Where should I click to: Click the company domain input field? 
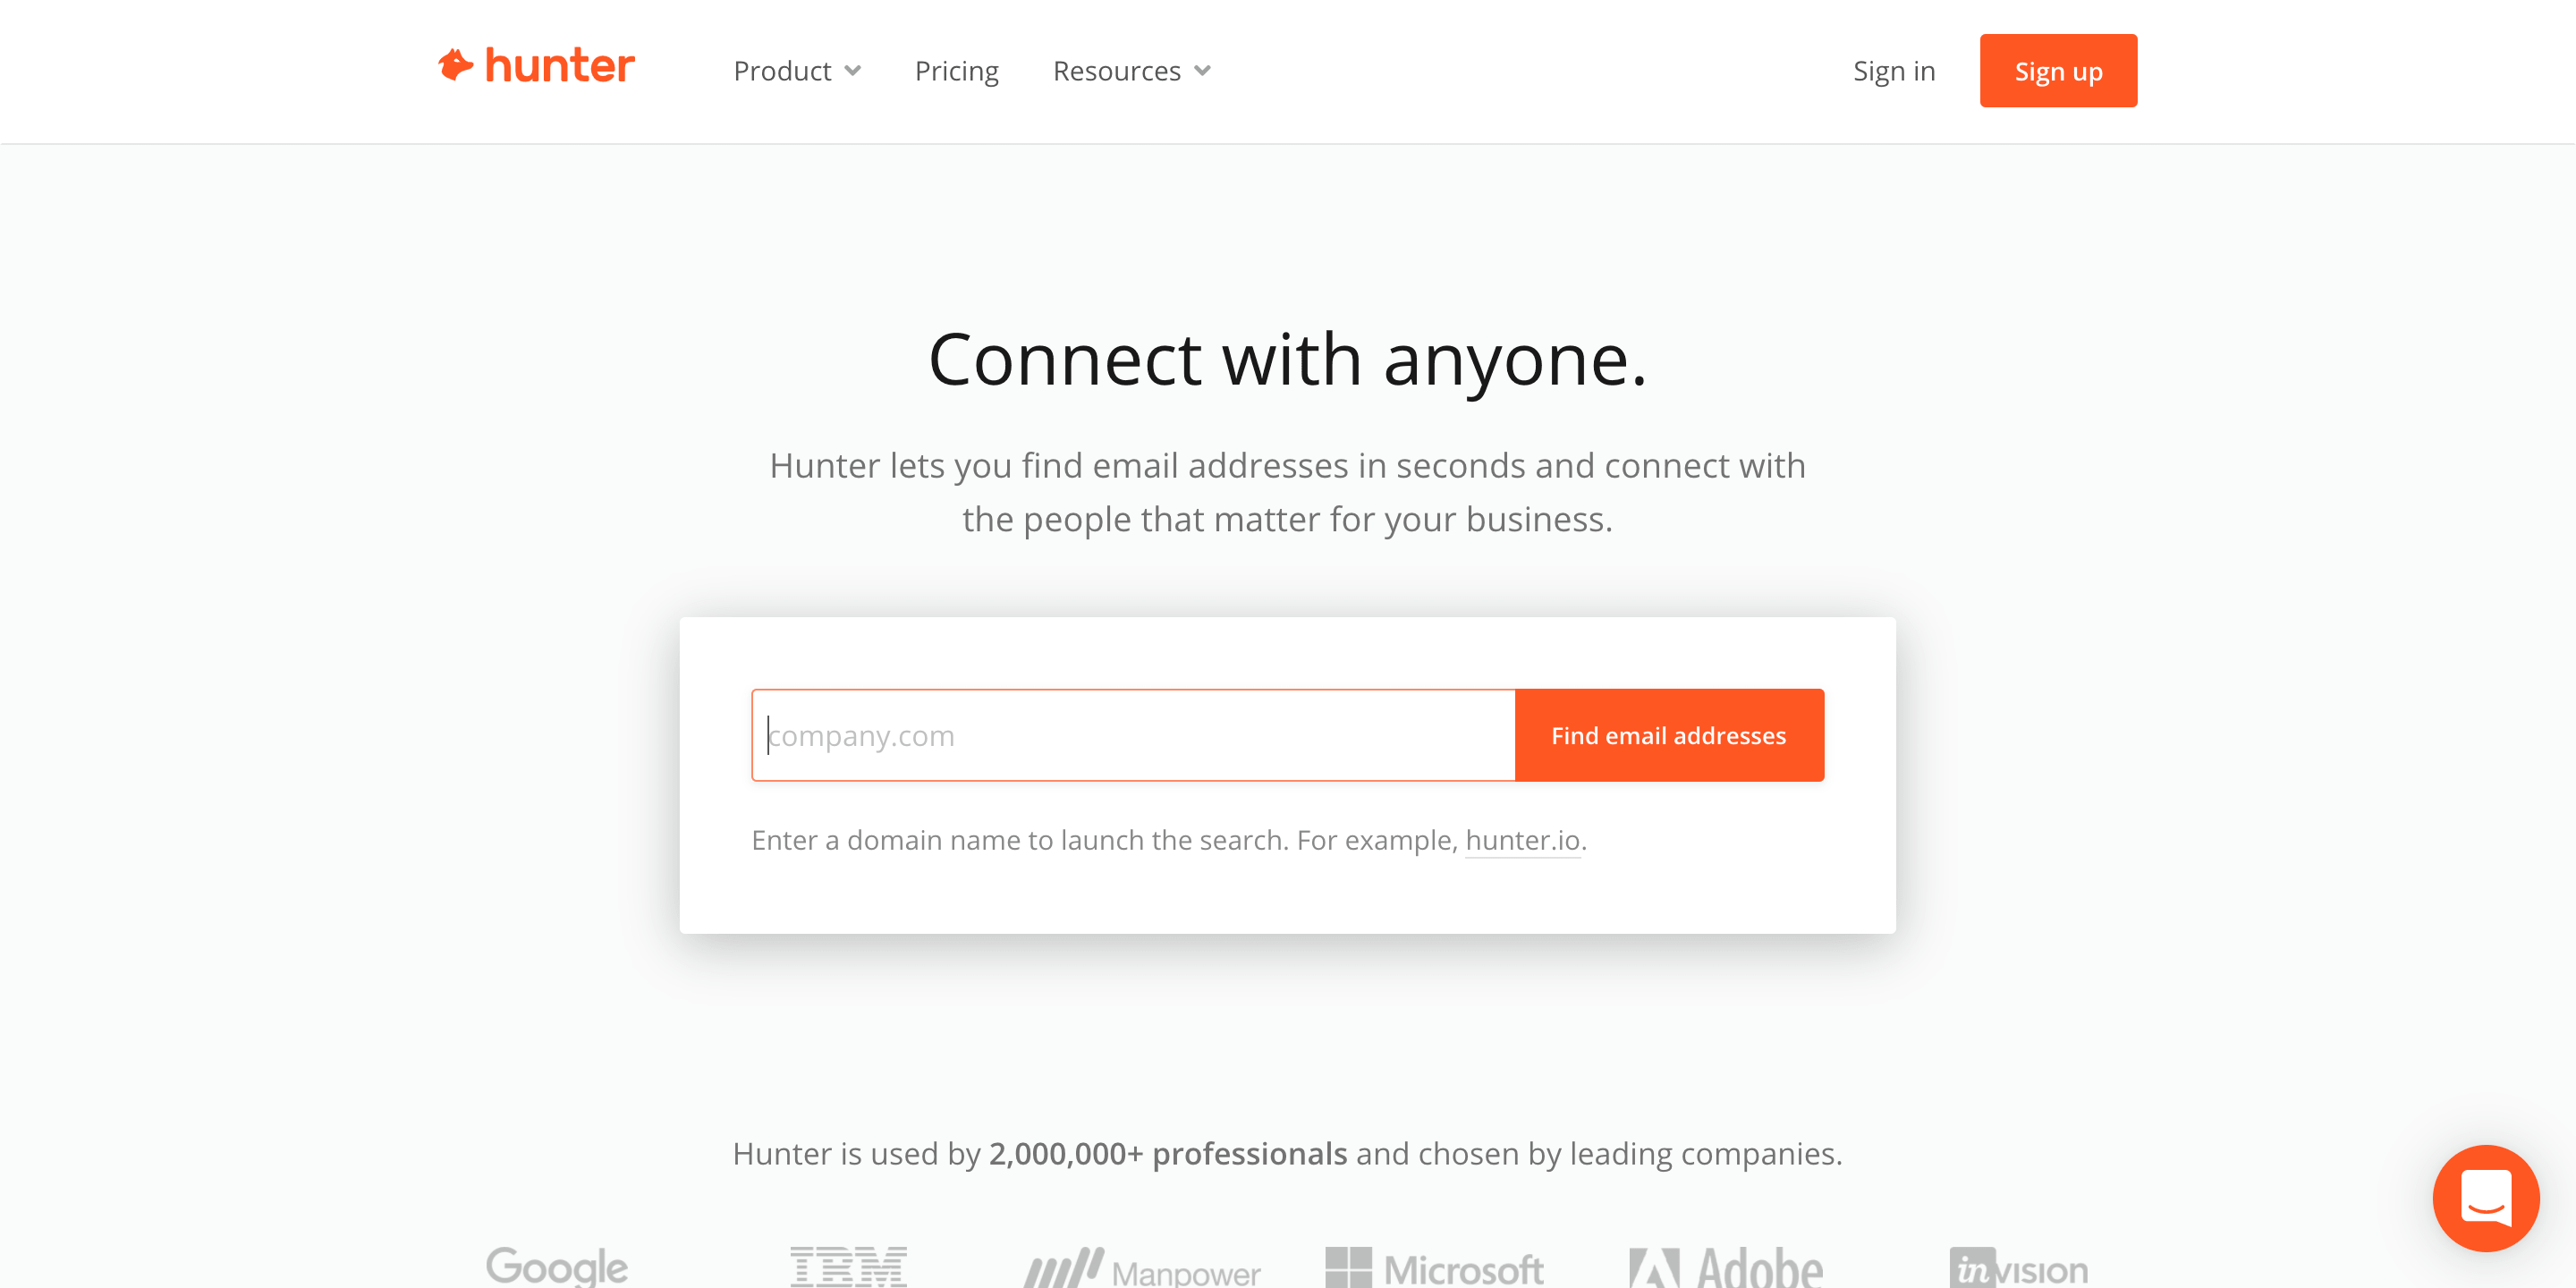pos(1133,734)
